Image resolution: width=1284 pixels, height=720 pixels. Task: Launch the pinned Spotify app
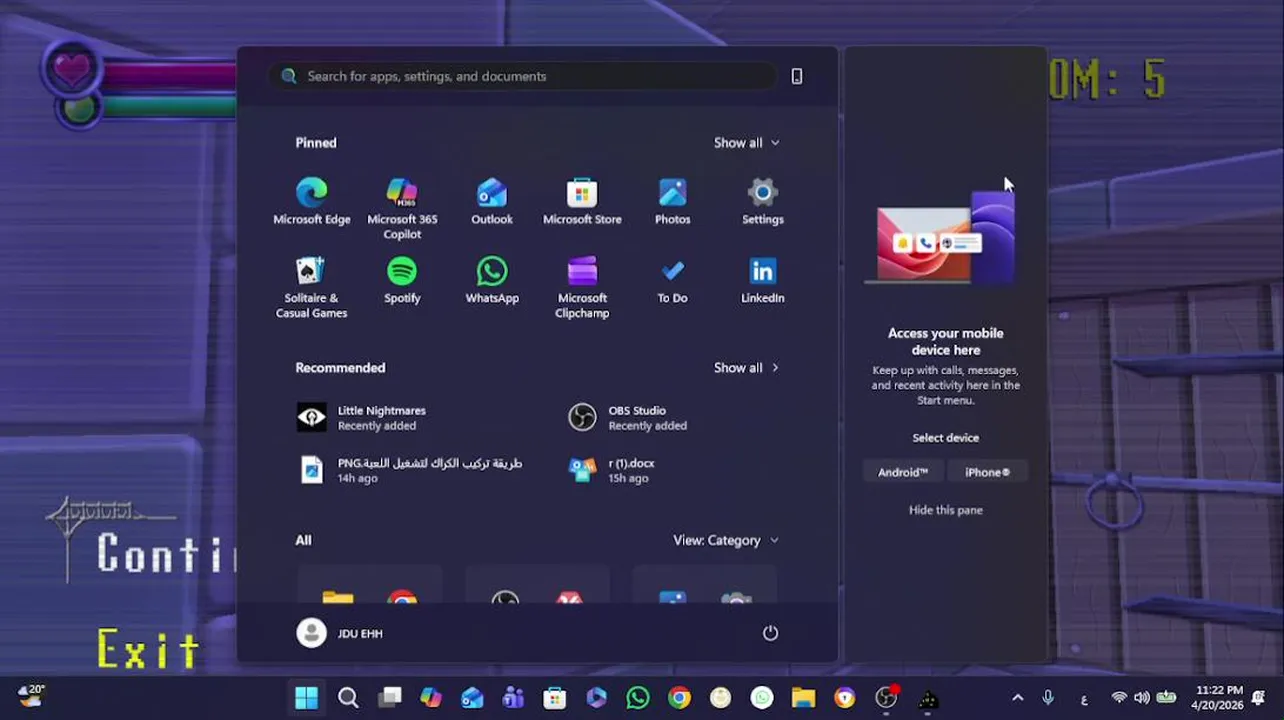click(402, 281)
